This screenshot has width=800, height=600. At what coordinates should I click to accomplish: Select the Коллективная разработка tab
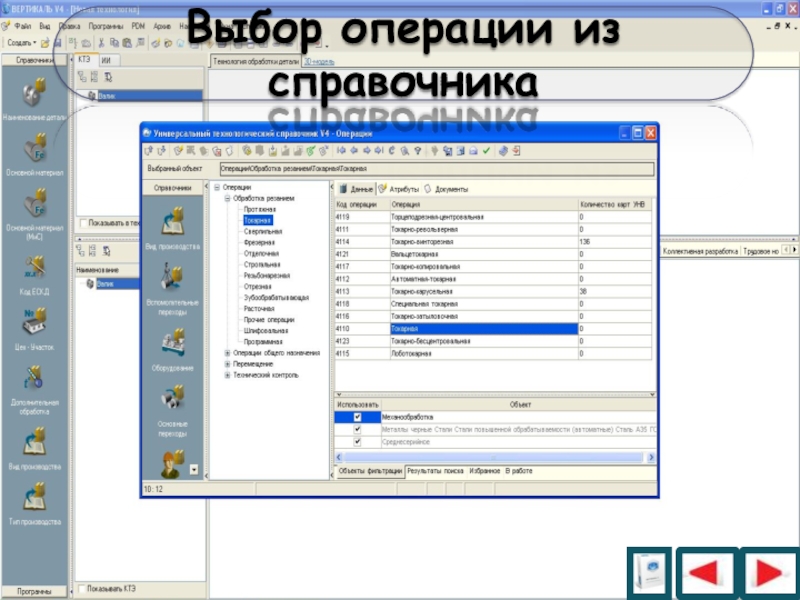pyautogui.click(x=701, y=251)
